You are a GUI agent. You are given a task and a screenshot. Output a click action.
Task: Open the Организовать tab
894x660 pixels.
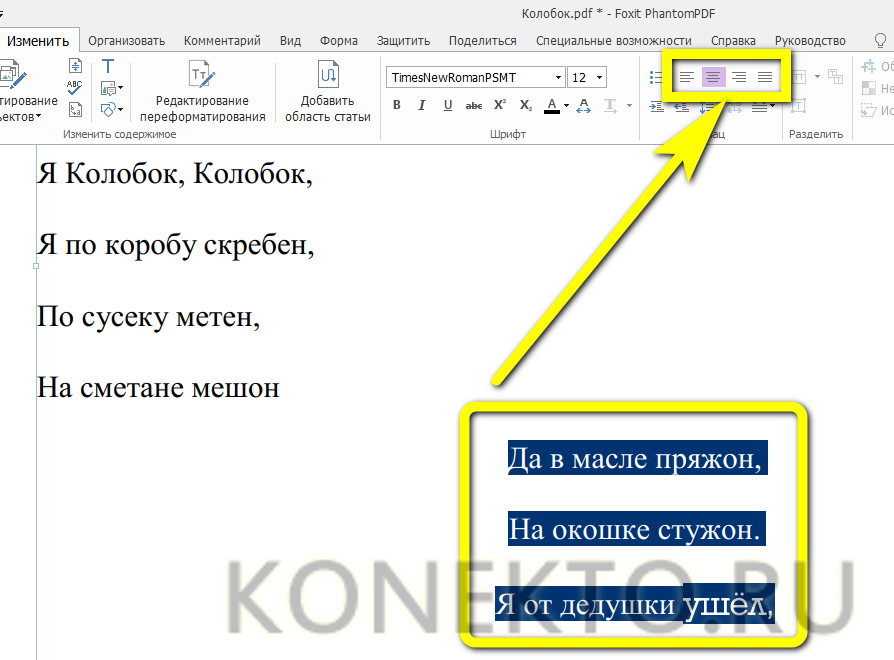(x=126, y=41)
